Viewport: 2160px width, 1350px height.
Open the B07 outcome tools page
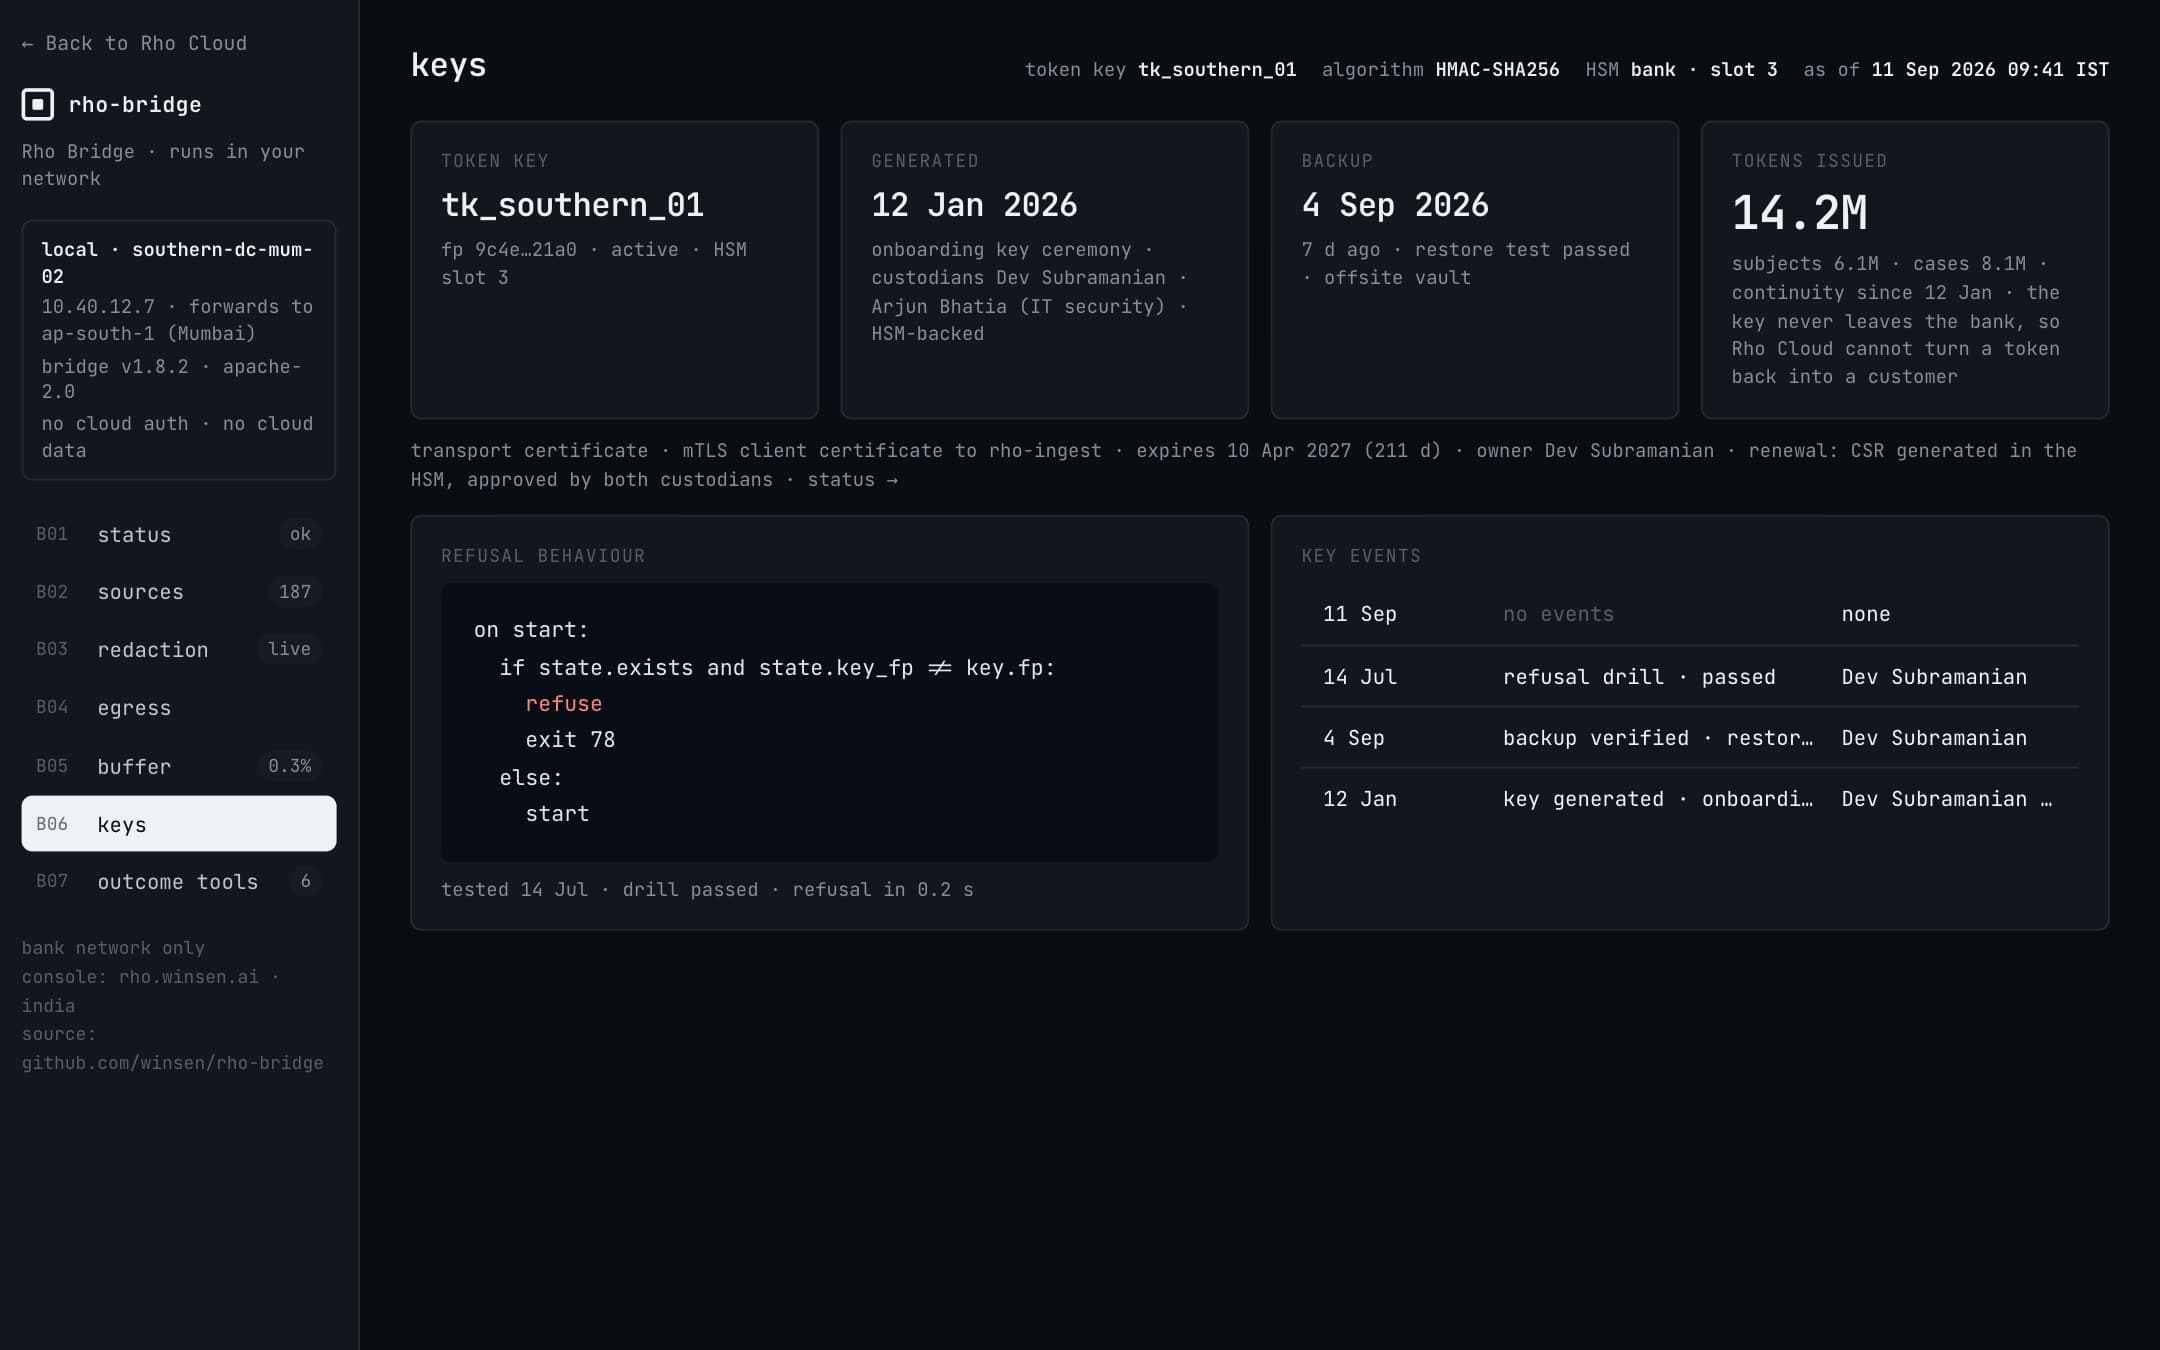(179, 881)
